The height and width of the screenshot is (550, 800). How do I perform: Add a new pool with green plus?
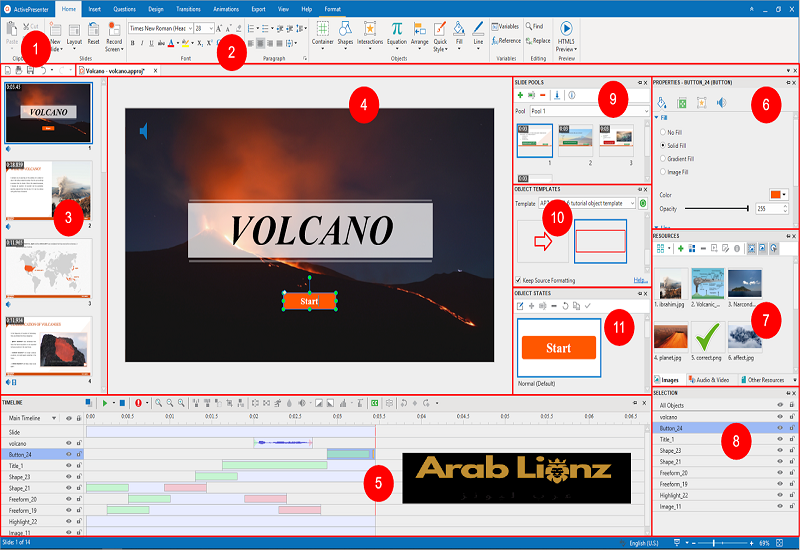(x=520, y=95)
